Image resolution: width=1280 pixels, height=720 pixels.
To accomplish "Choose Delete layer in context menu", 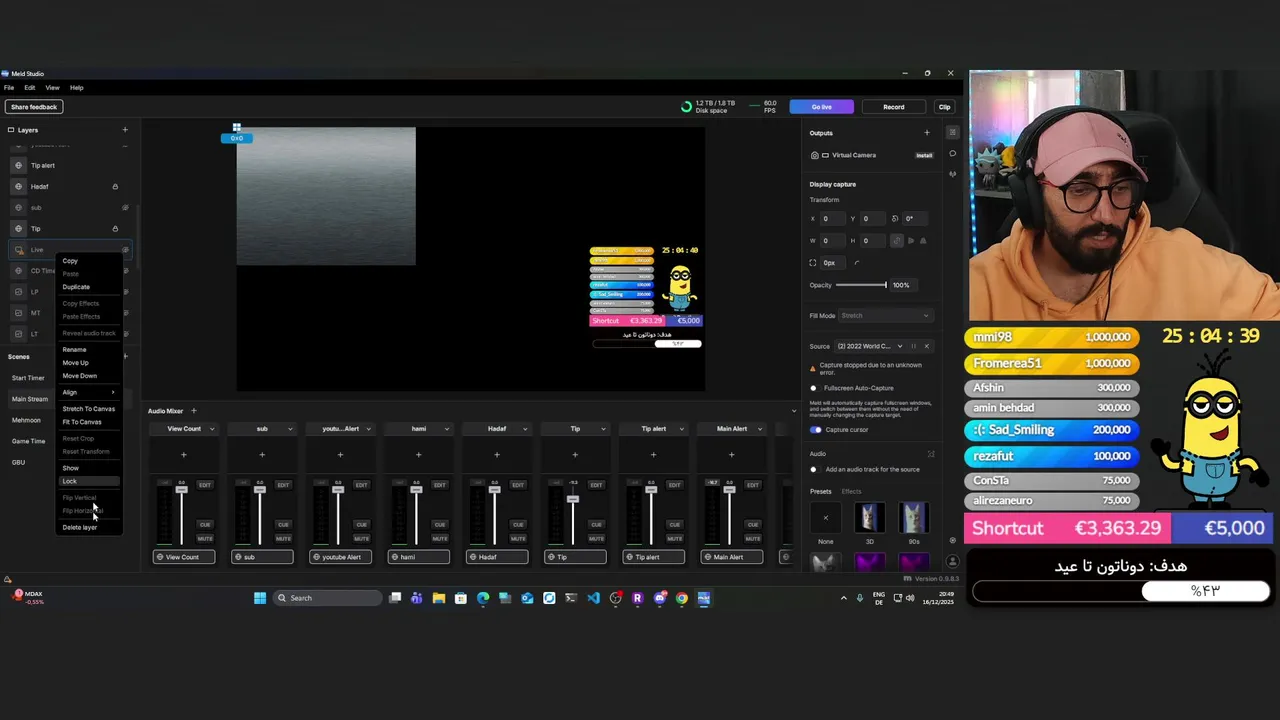I will (x=80, y=527).
